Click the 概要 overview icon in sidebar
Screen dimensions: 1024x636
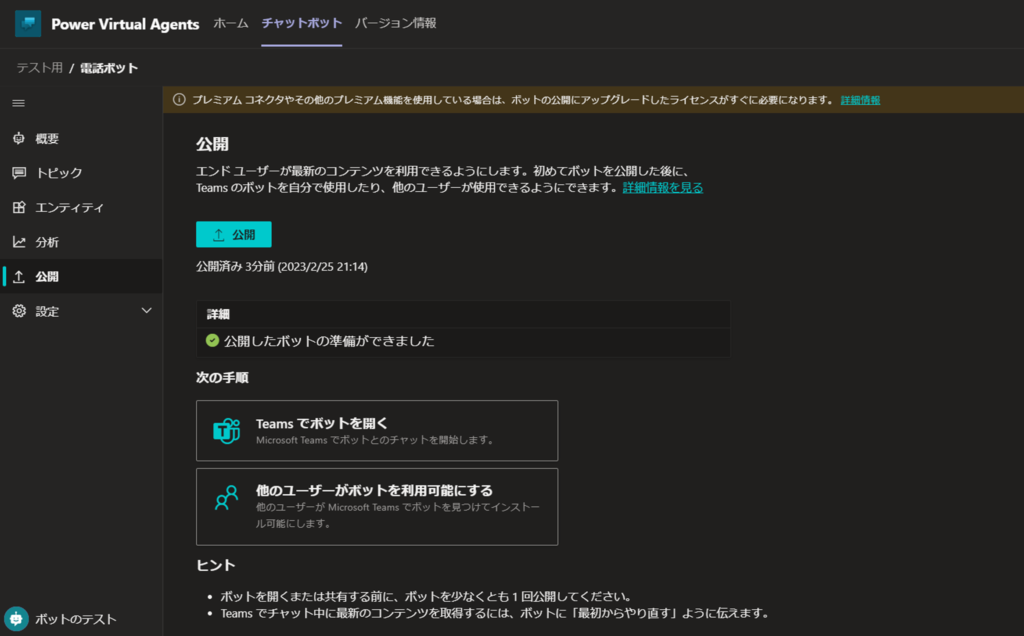[x=19, y=138]
